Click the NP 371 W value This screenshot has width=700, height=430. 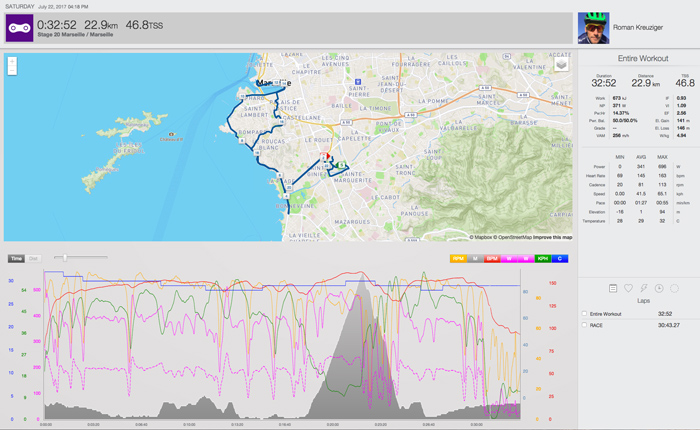tap(619, 106)
